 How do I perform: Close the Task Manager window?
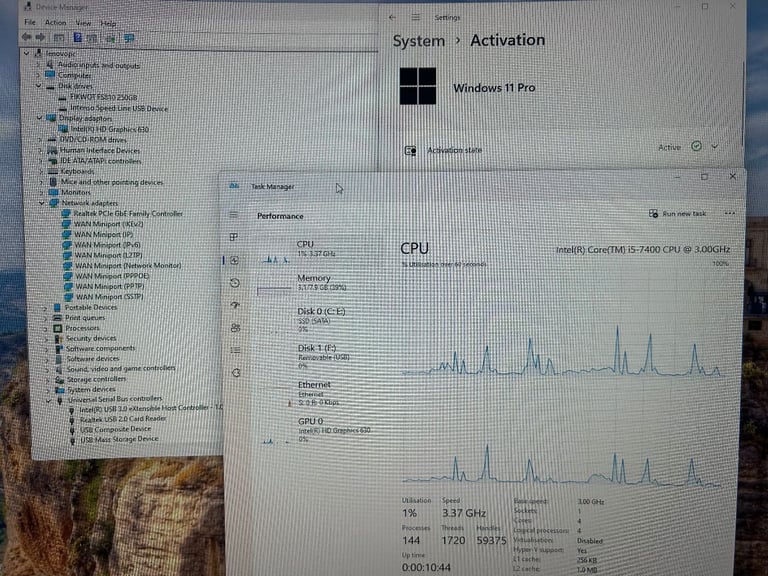click(x=732, y=176)
